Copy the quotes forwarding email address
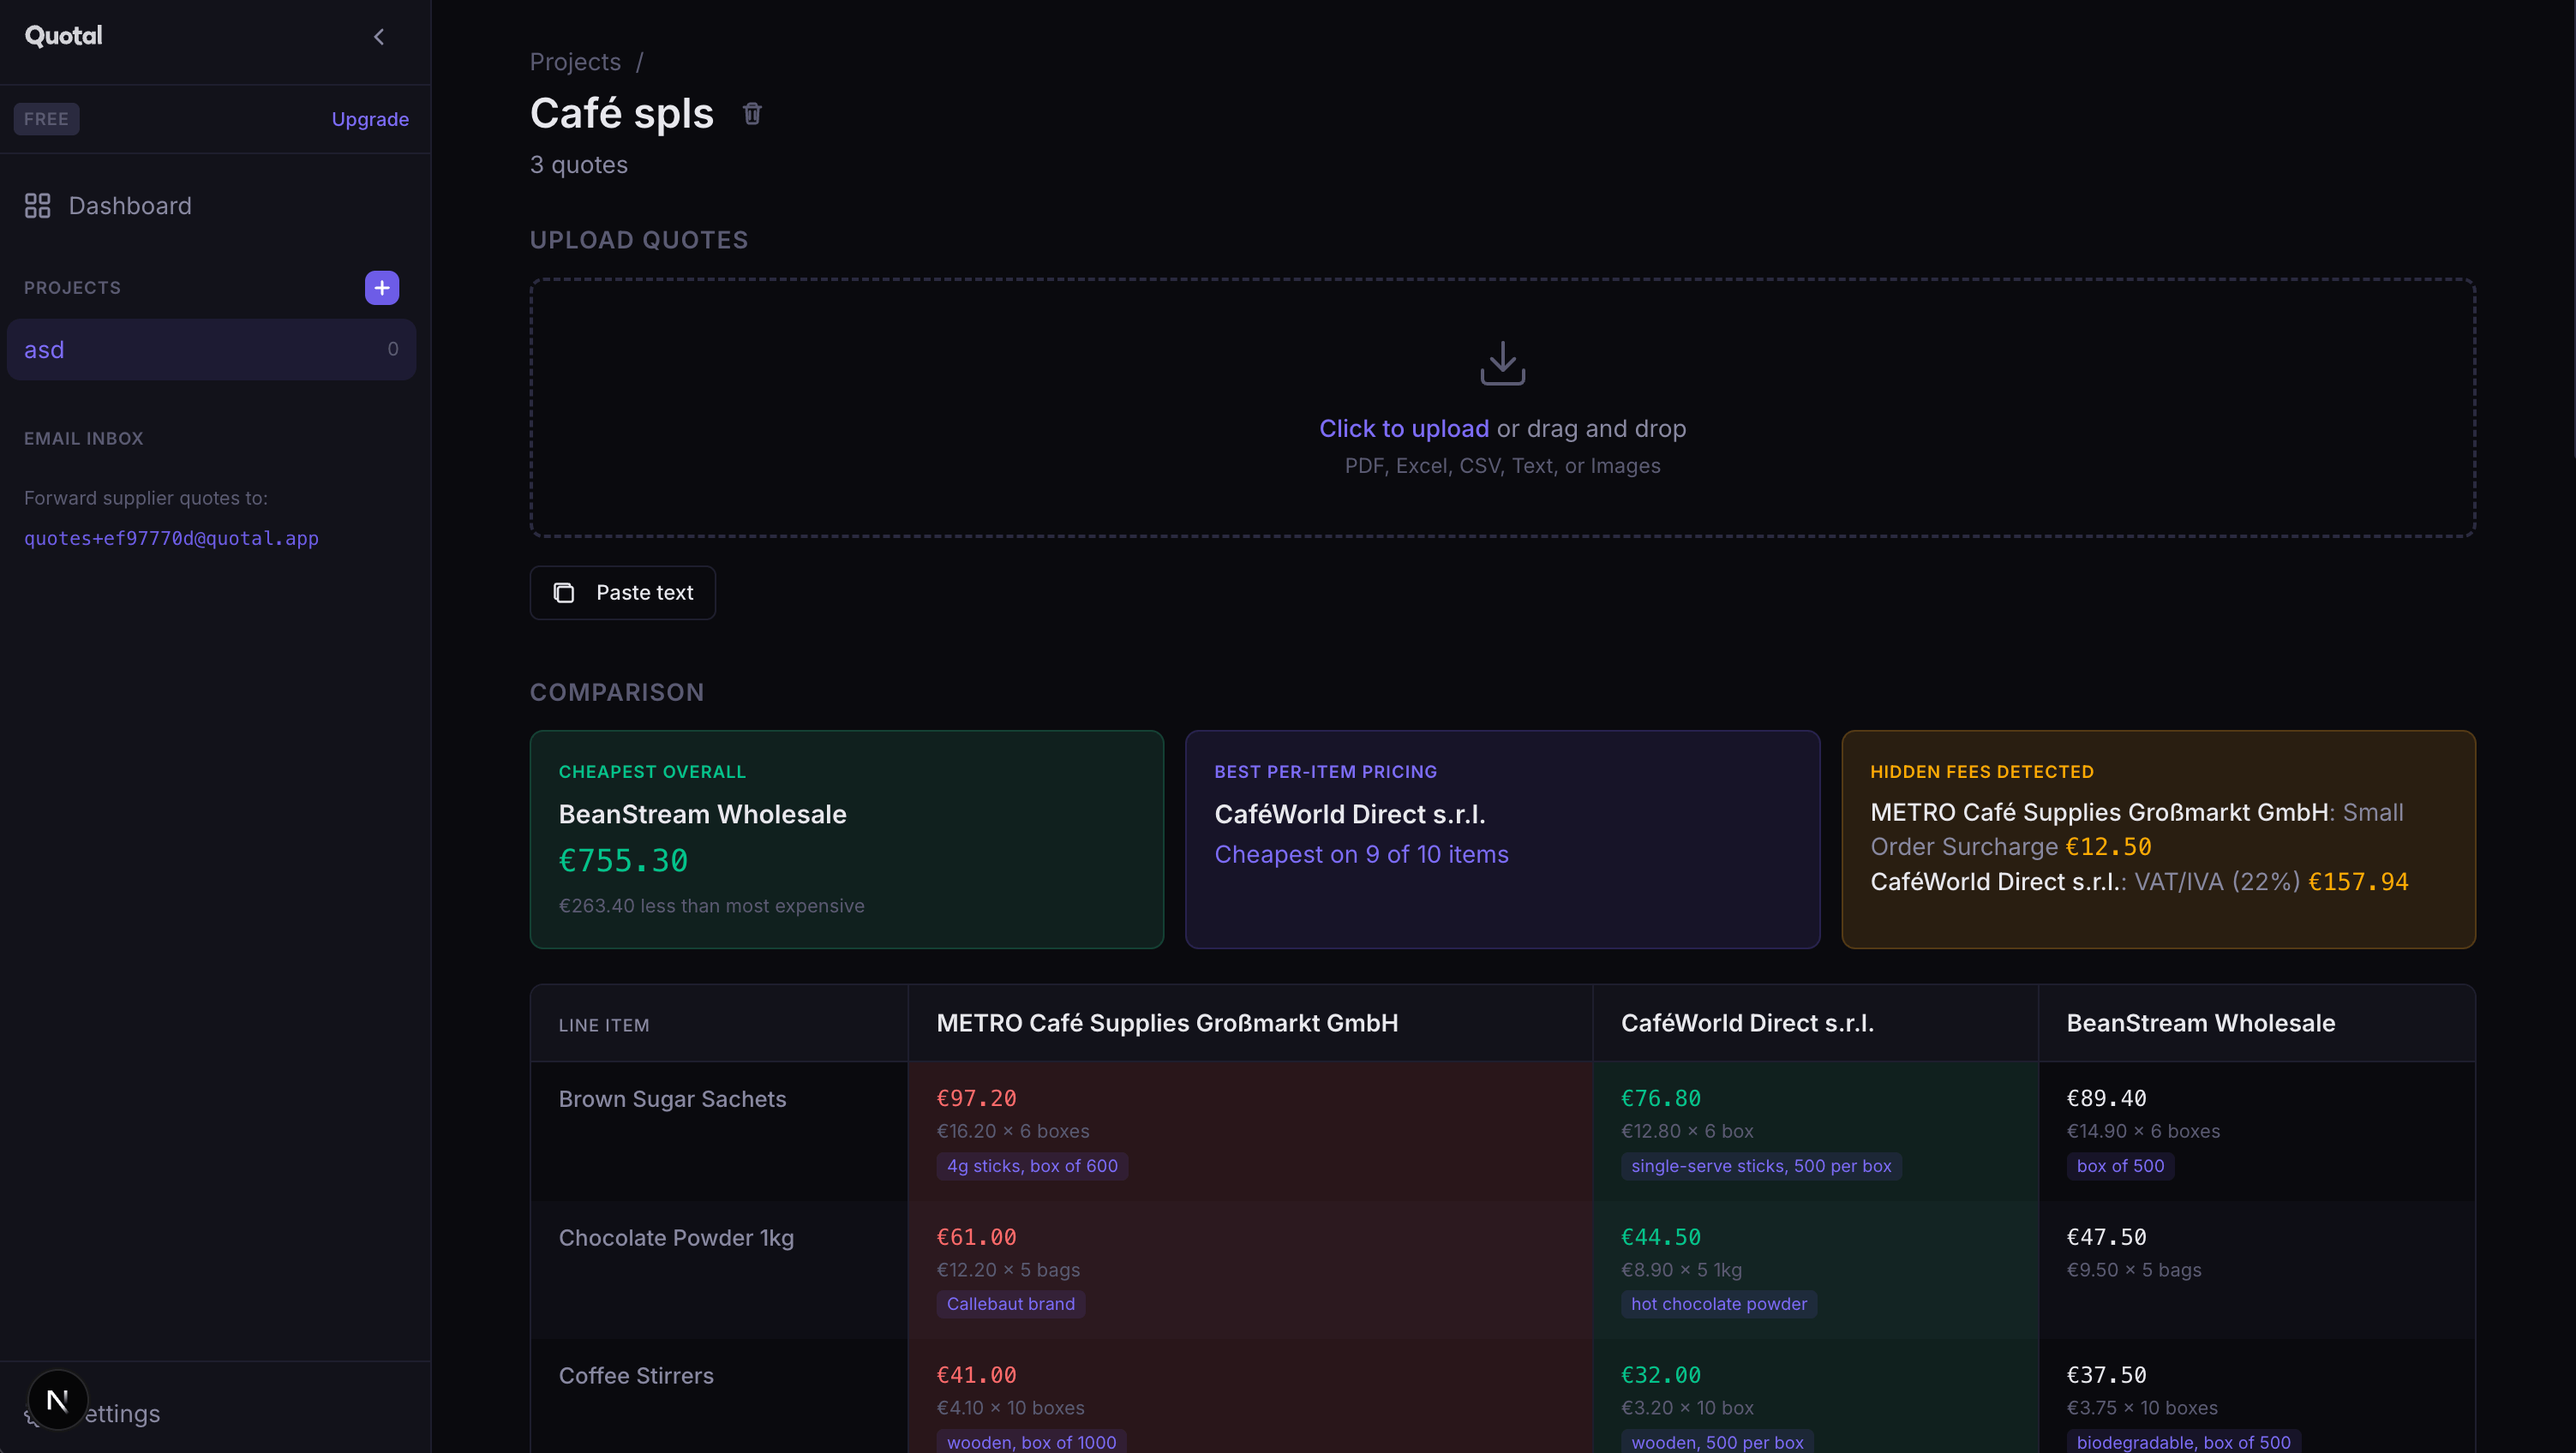Screen dimensions: 2576x1453 tap(171, 539)
